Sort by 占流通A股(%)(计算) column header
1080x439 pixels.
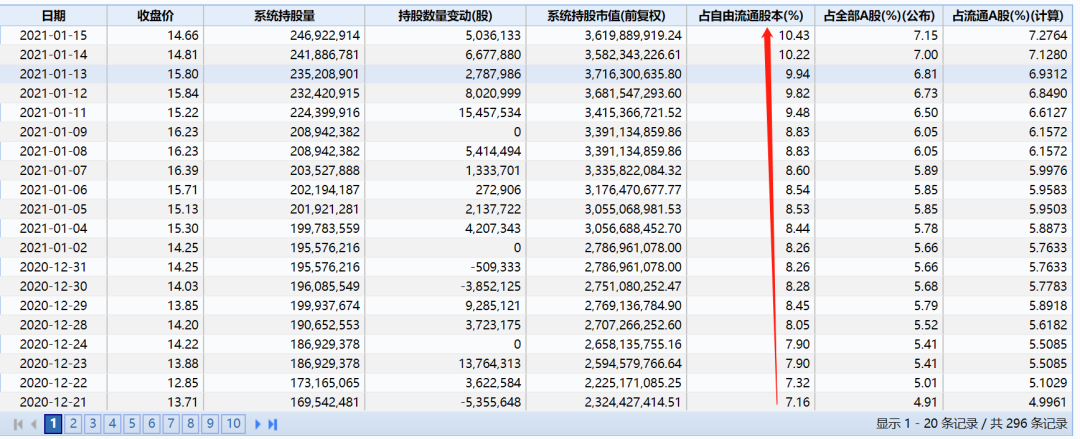(x=1009, y=15)
